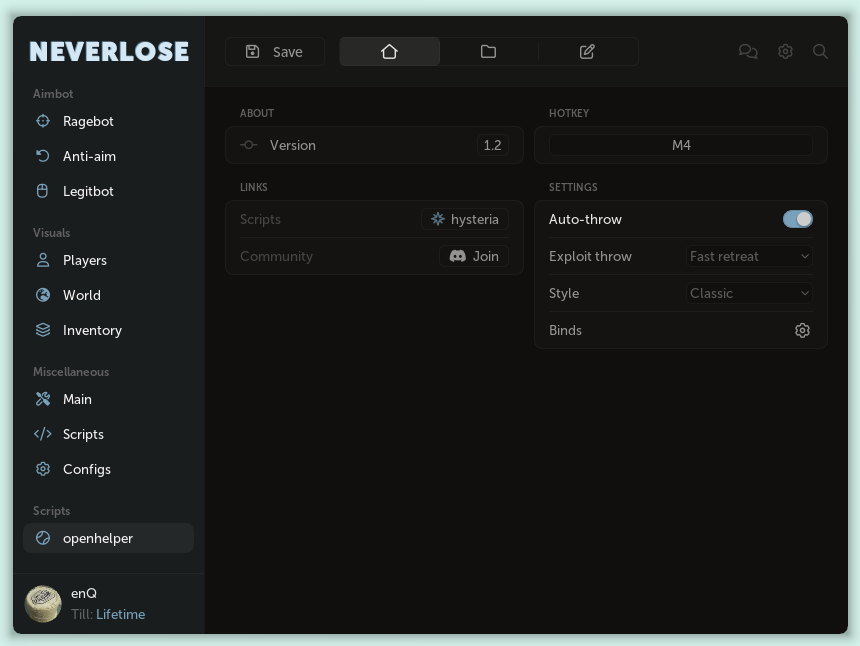Click the Players person icon
Image resolution: width=860 pixels, height=646 pixels.
43,260
